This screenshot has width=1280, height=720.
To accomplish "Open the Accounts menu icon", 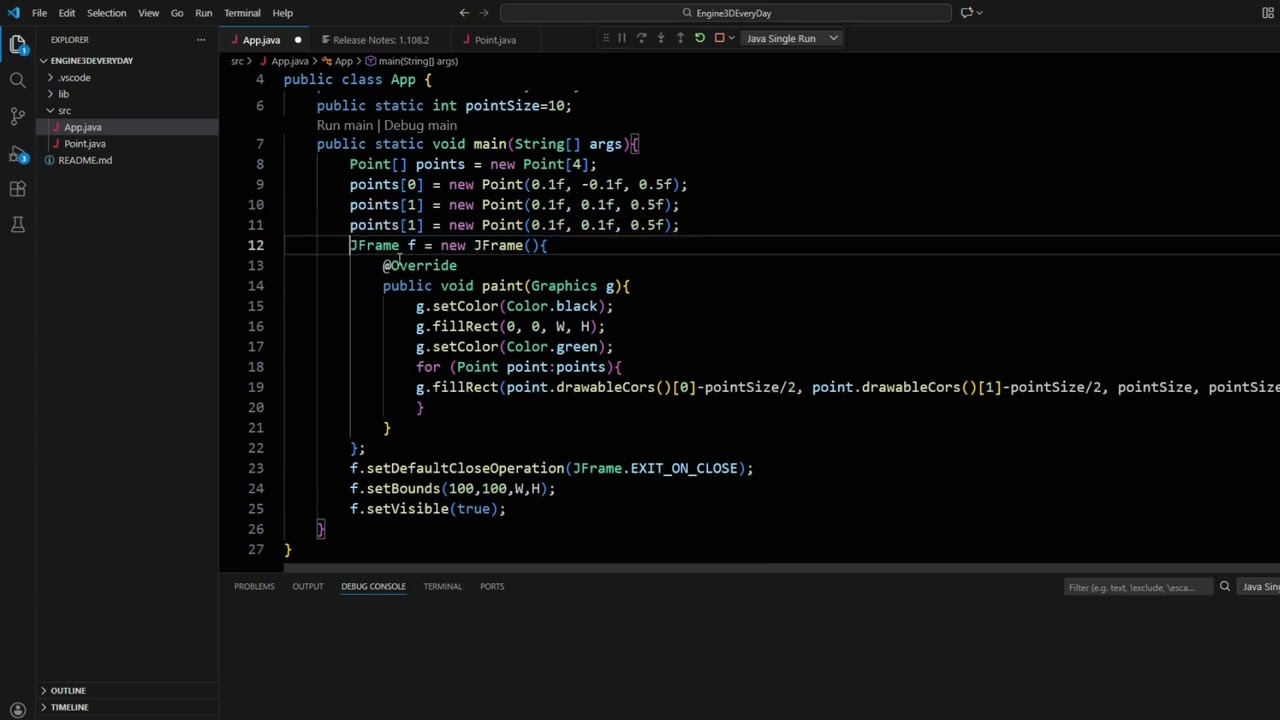I will (18, 711).
